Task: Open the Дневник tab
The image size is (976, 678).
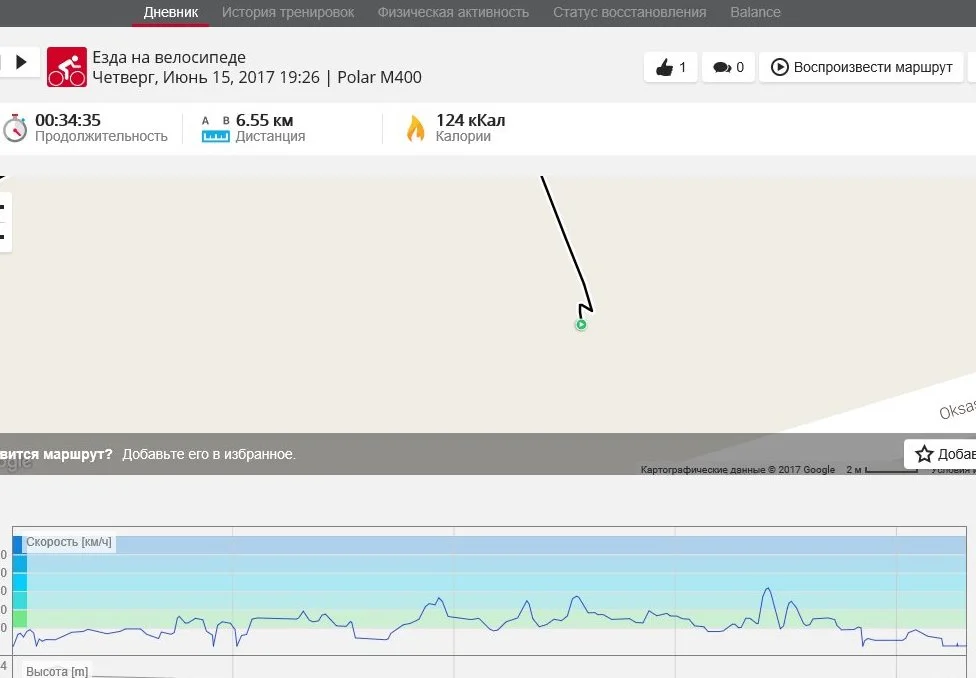Action: [171, 12]
